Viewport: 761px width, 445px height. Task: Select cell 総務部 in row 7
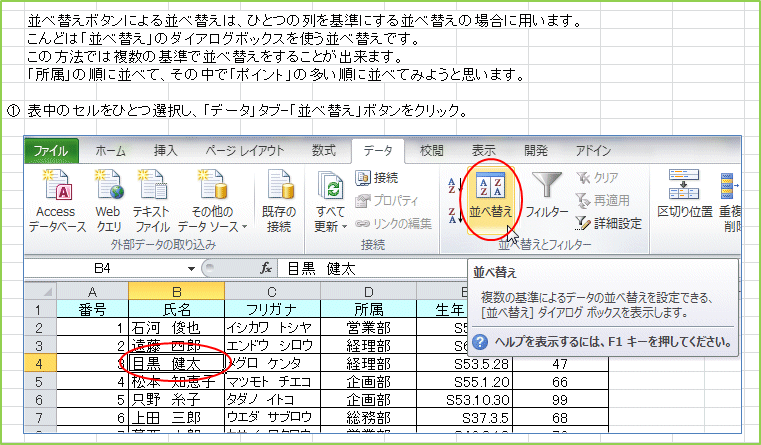pyautogui.click(x=368, y=417)
